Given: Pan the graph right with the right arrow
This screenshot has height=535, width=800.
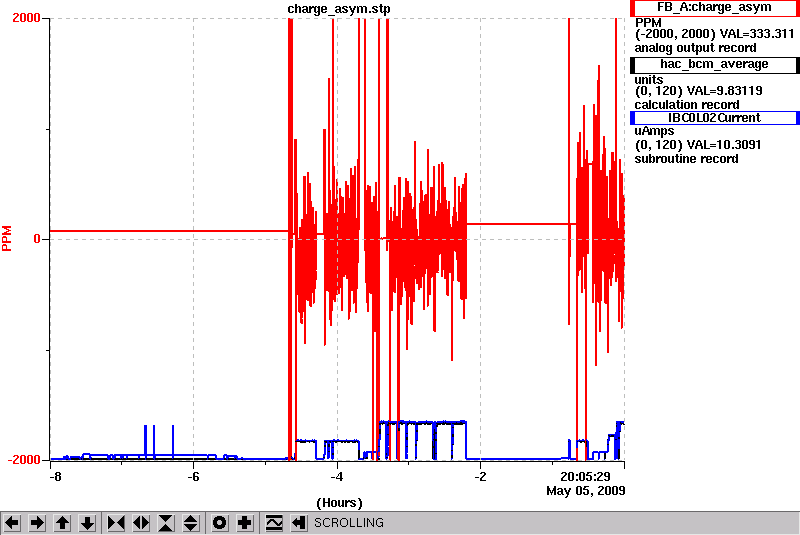Looking at the screenshot, I should tap(37, 523).
